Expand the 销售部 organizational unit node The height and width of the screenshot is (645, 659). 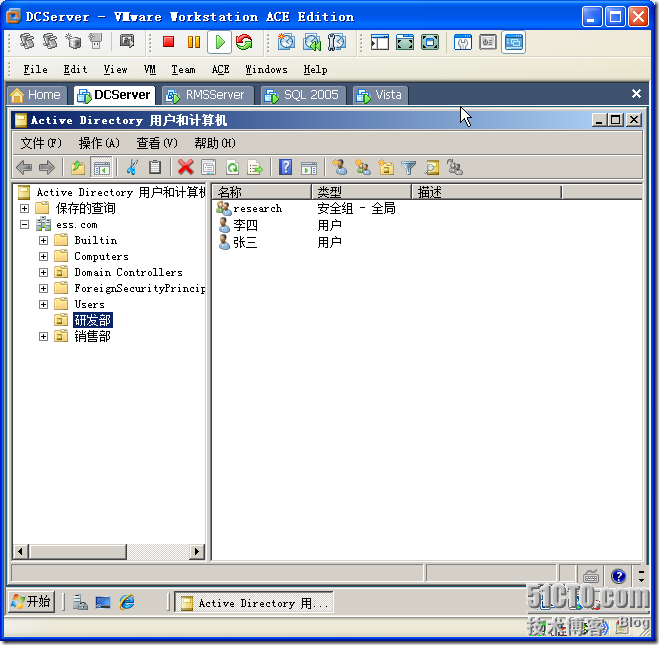[x=43, y=337]
